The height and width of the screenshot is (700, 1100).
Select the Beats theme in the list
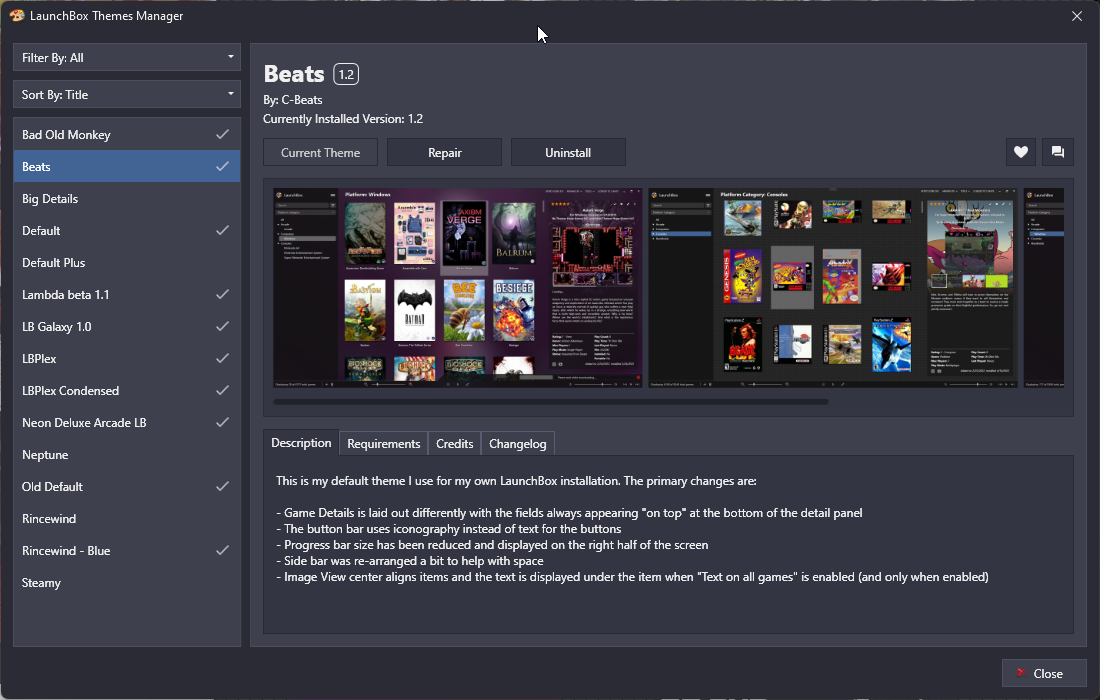coord(127,166)
